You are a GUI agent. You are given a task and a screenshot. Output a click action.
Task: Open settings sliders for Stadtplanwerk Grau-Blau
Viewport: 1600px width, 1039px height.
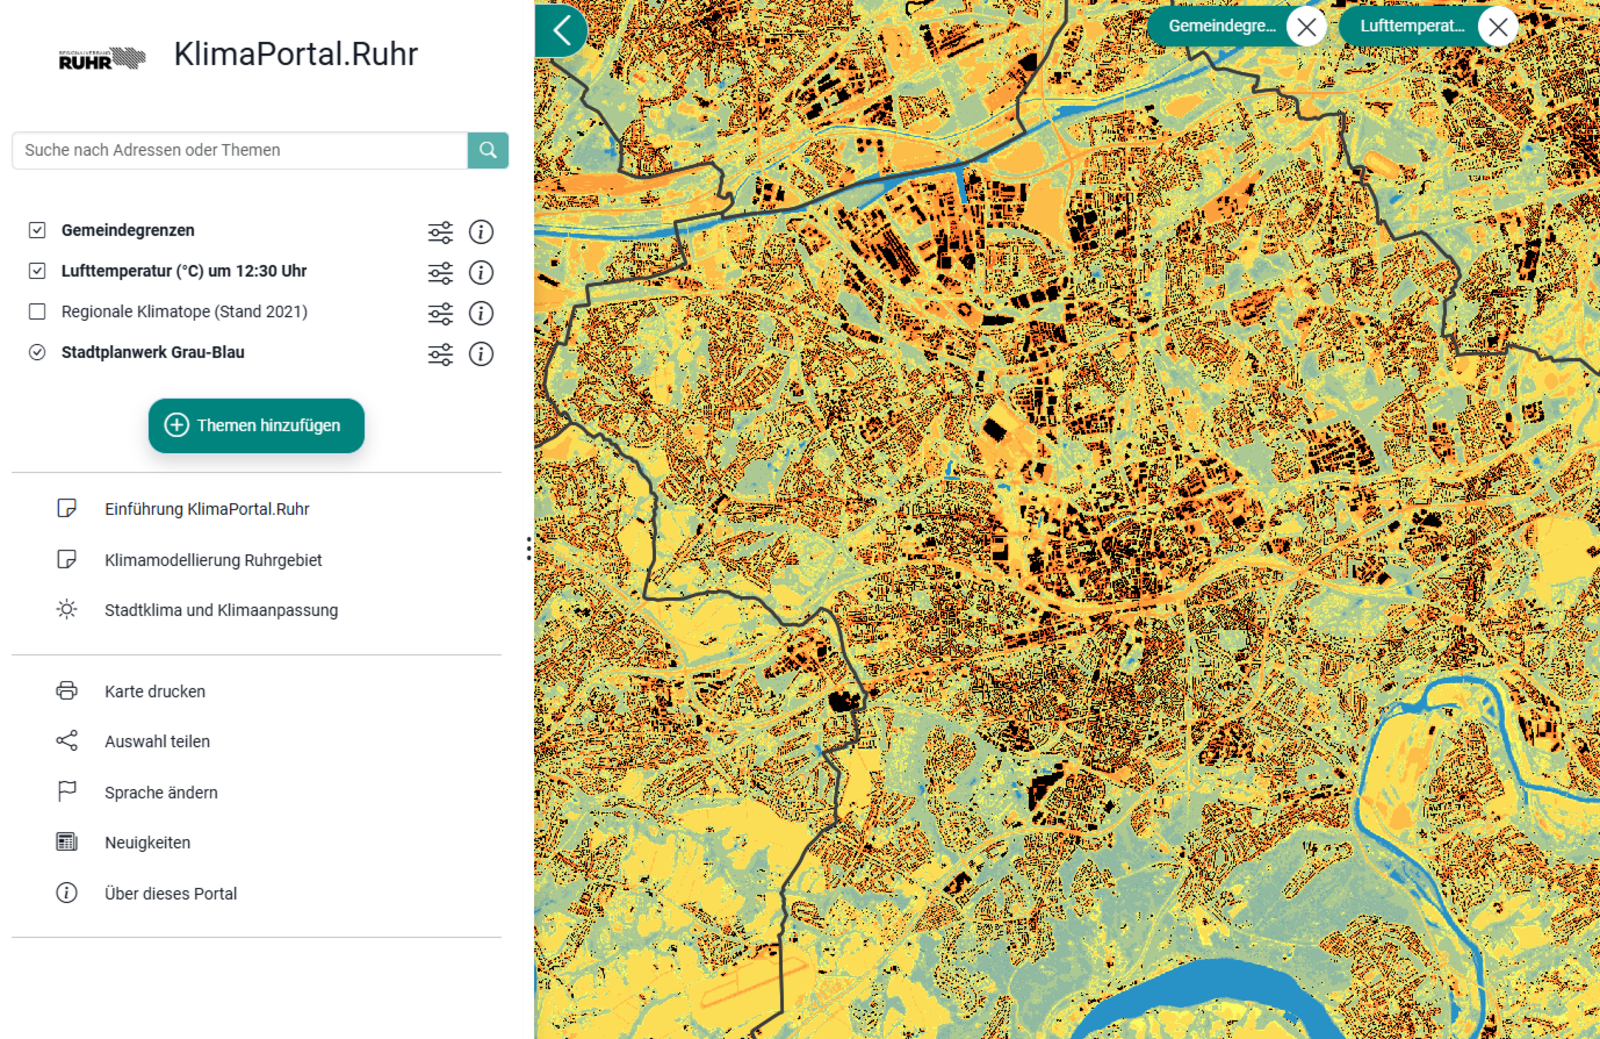pyautogui.click(x=440, y=354)
